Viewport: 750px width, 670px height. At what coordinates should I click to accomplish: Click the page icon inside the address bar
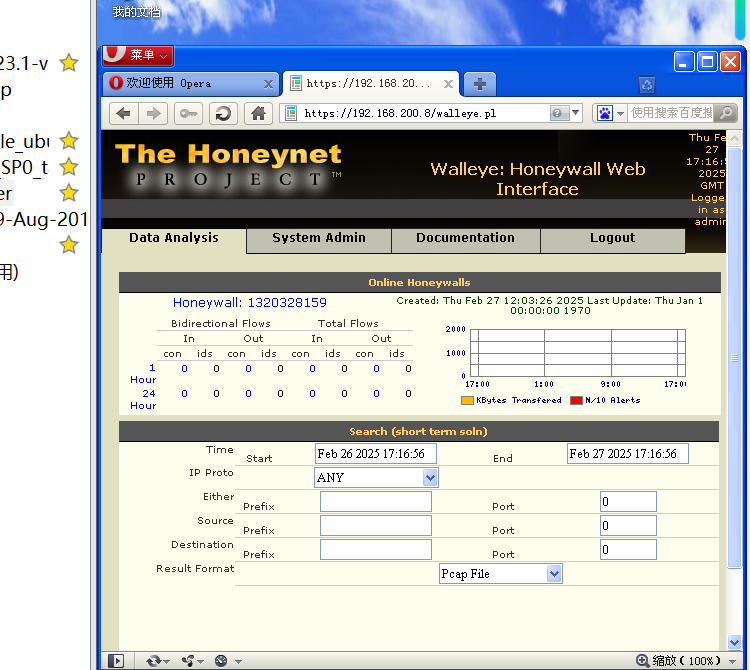(291, 113)
